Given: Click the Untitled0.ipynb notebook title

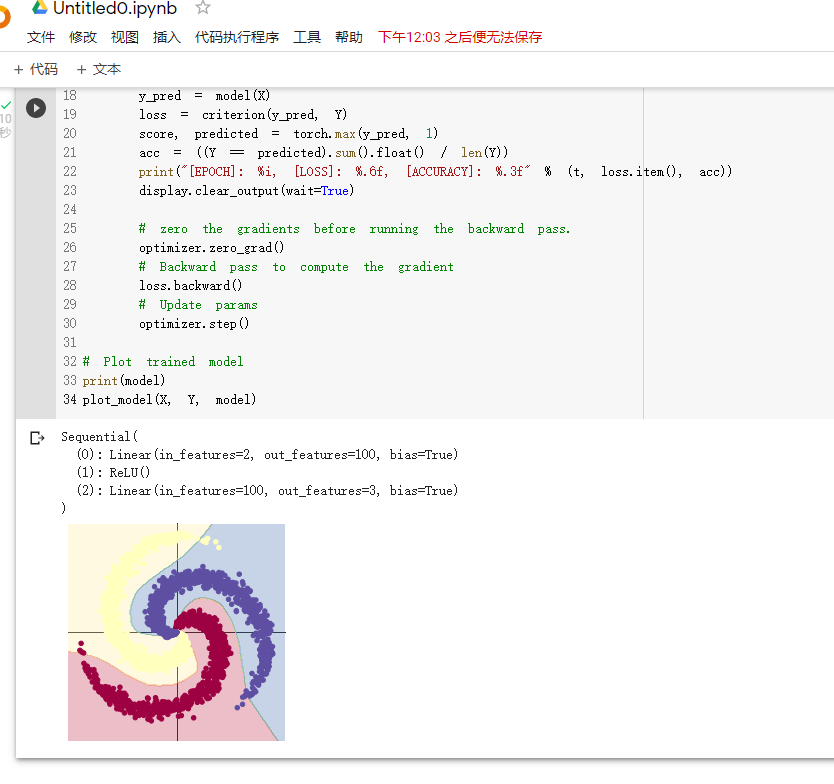Looking at the screenshot, I should coord(115,8).
